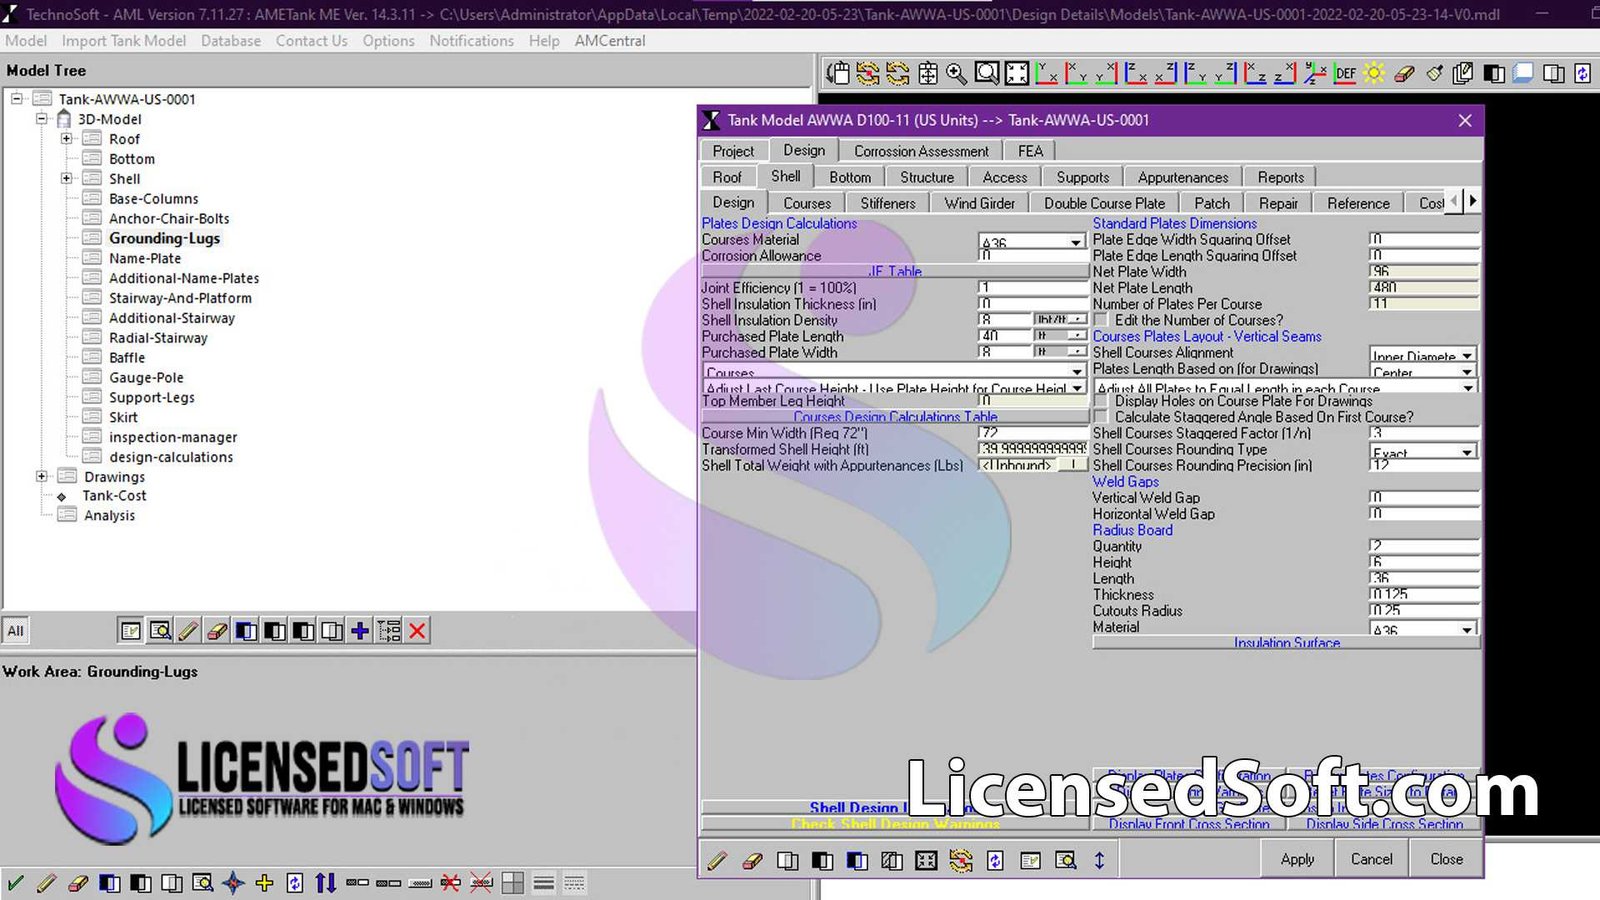
Task: Open the AMCentral menu
Action: coord(610,41)
